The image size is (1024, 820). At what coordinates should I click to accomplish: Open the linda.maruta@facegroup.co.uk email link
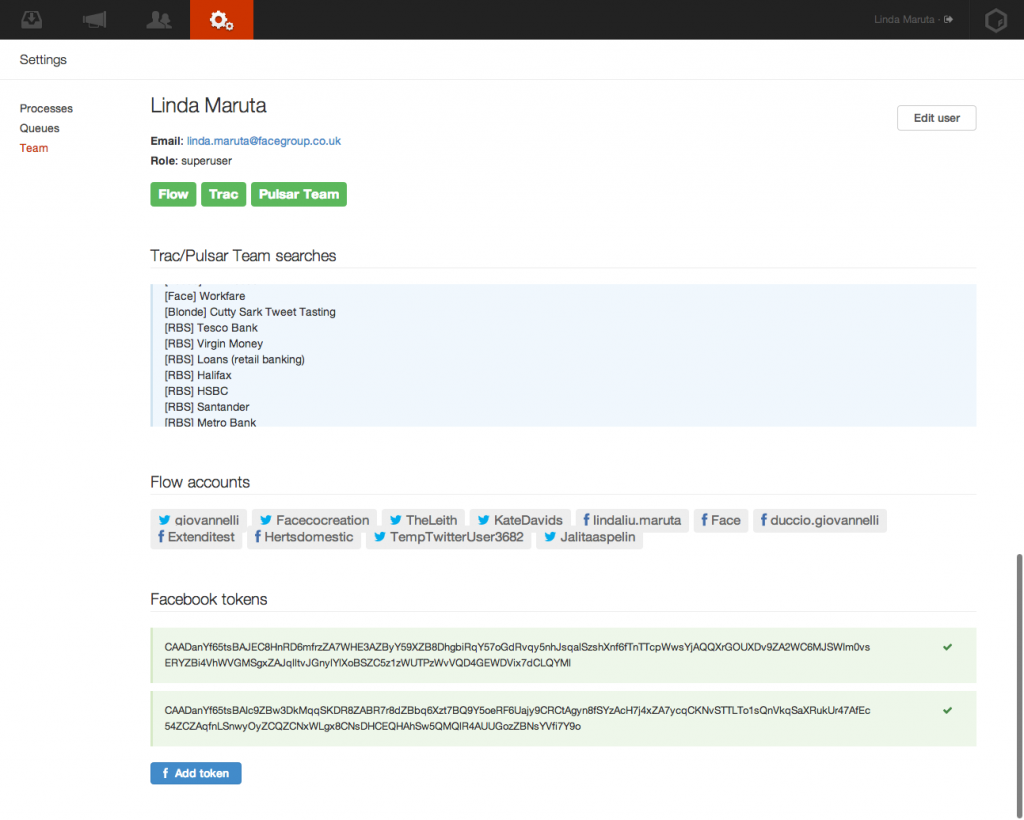click(264, 141)
